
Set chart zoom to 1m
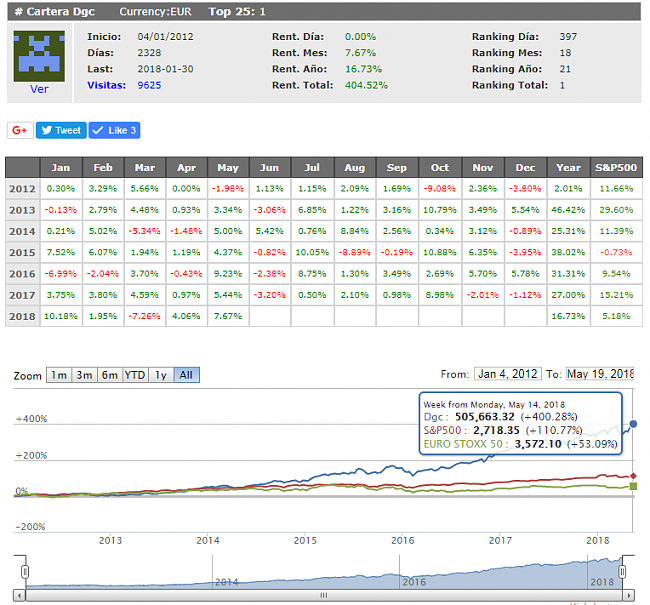pos(59,375)
